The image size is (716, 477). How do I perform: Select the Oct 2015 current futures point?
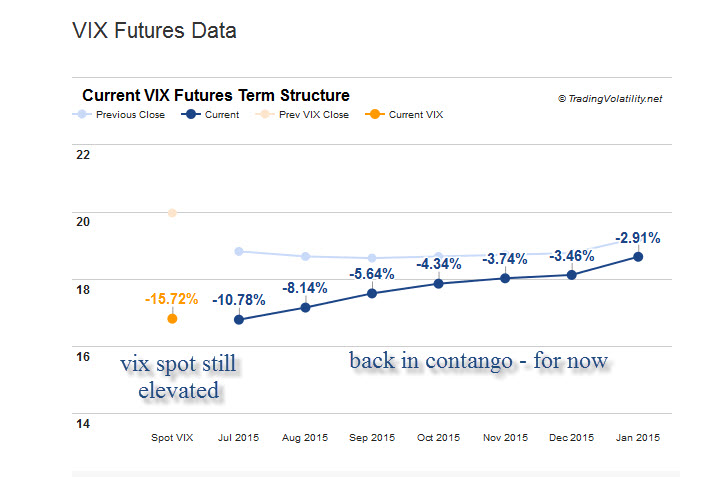click(439, 283)
